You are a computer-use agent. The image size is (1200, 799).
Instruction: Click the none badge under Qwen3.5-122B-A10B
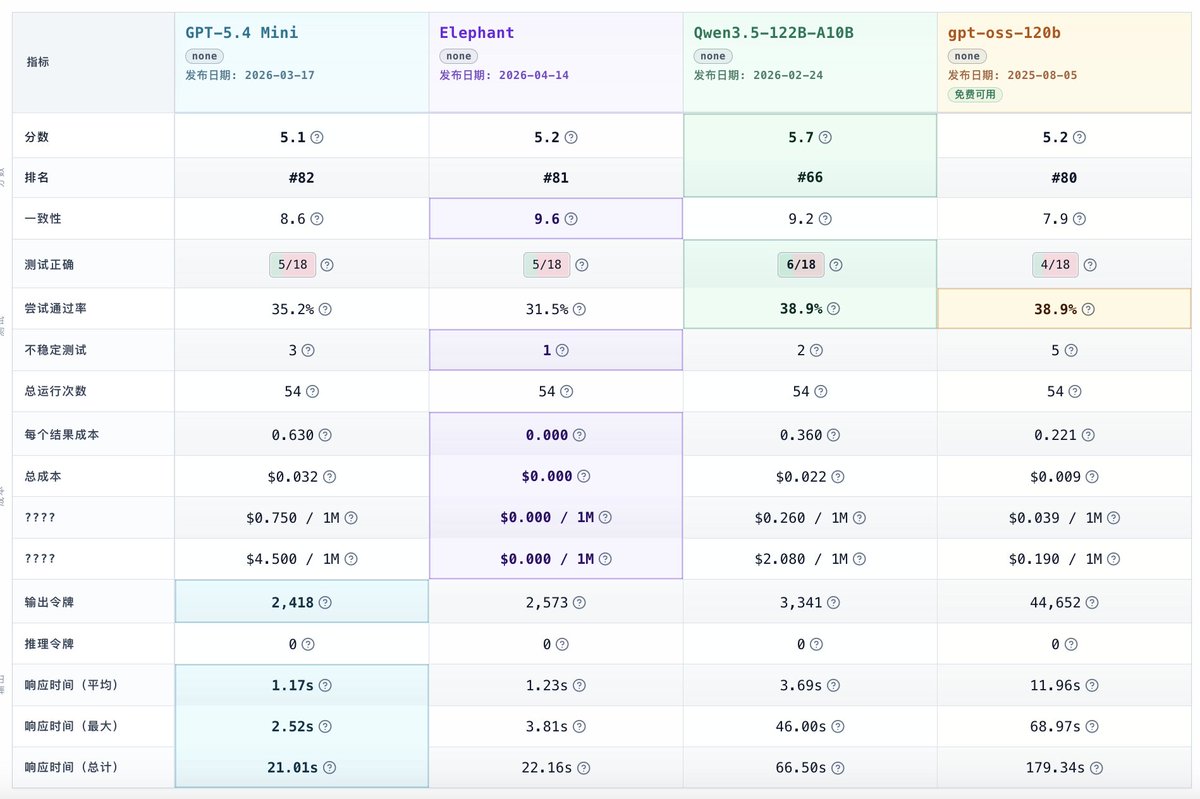click(x=713, y=57)
